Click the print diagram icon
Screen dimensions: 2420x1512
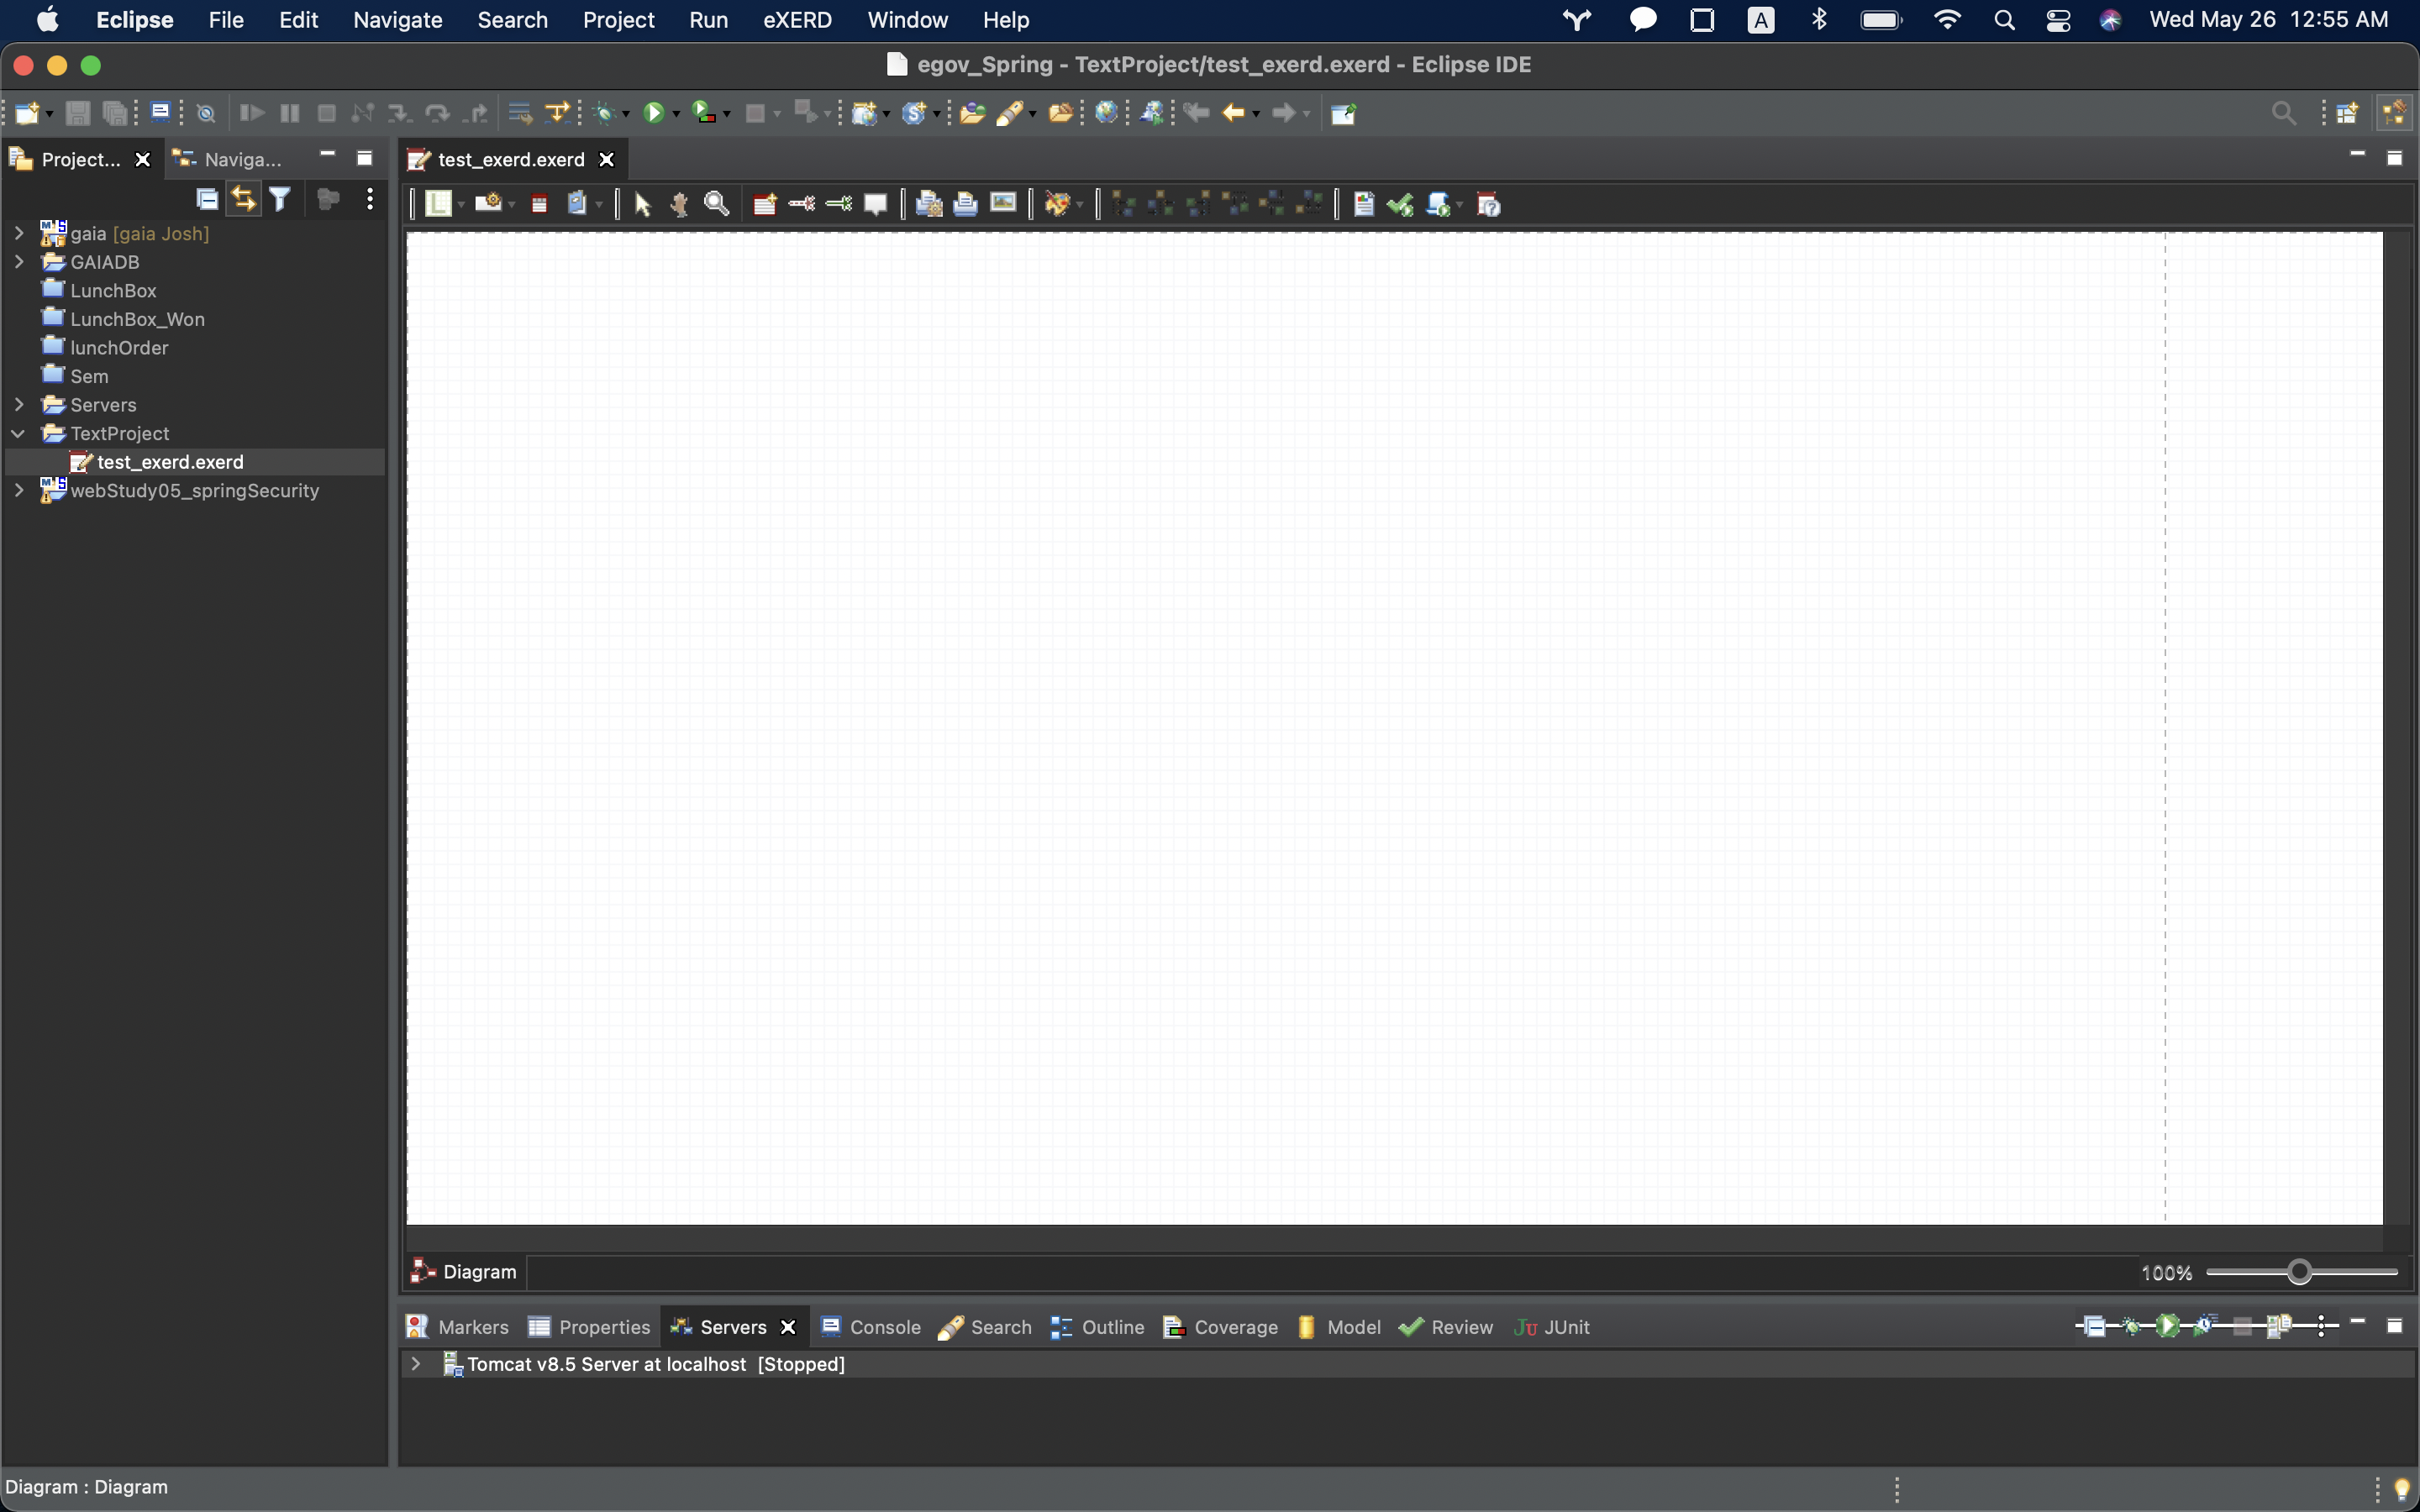[965, 205]
